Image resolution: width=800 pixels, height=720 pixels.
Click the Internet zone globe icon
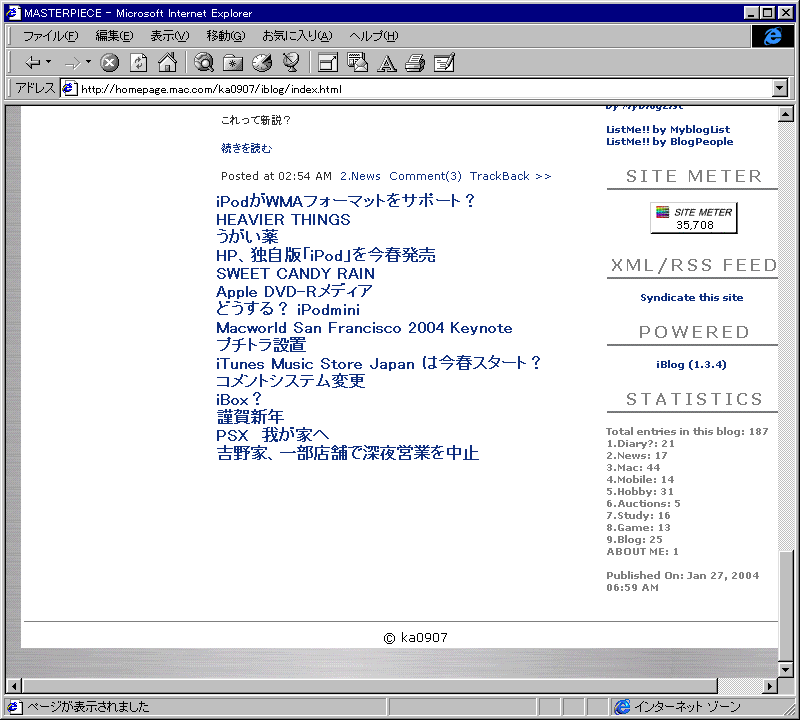click(622, 707)
